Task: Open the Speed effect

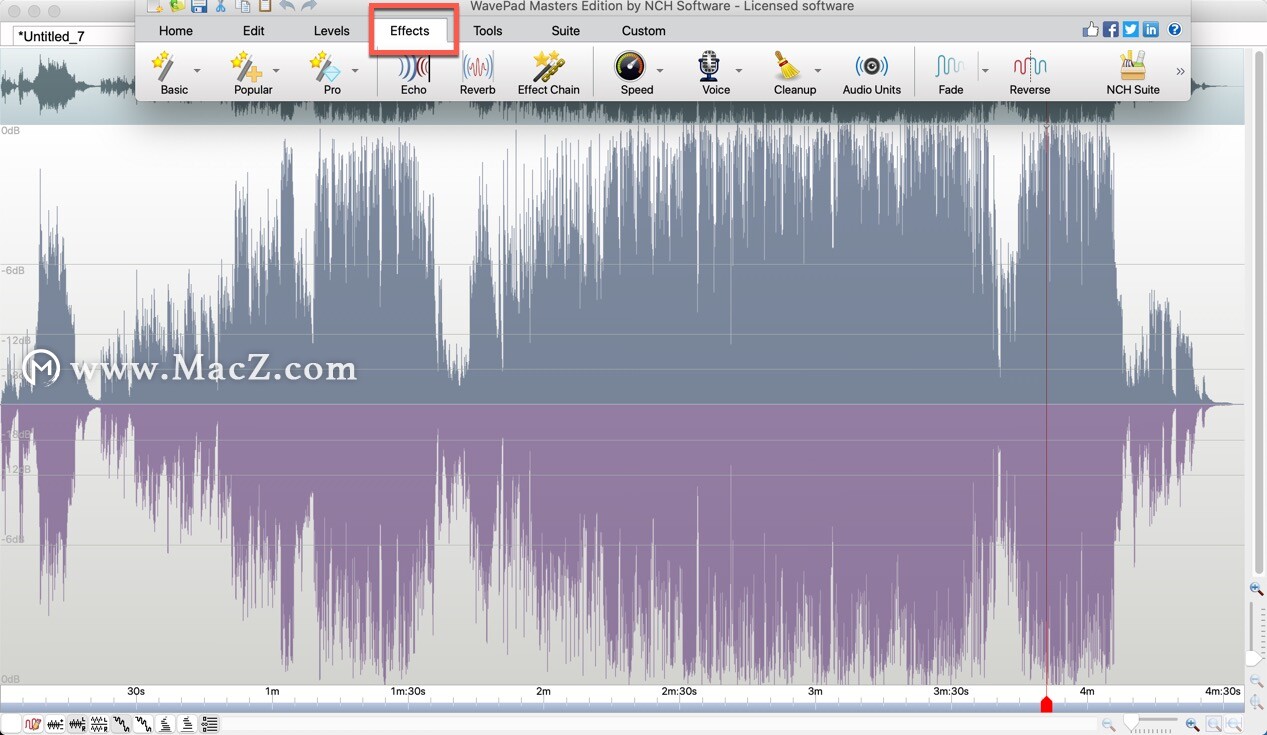Action: (636, 74)
